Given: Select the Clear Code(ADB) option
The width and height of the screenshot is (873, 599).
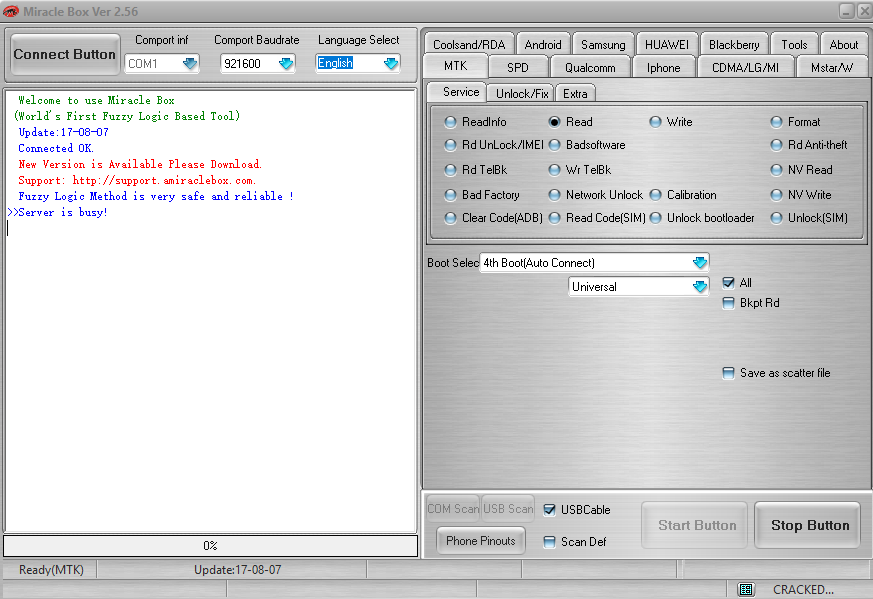Looking at the screenshot, I should point(493,218).
